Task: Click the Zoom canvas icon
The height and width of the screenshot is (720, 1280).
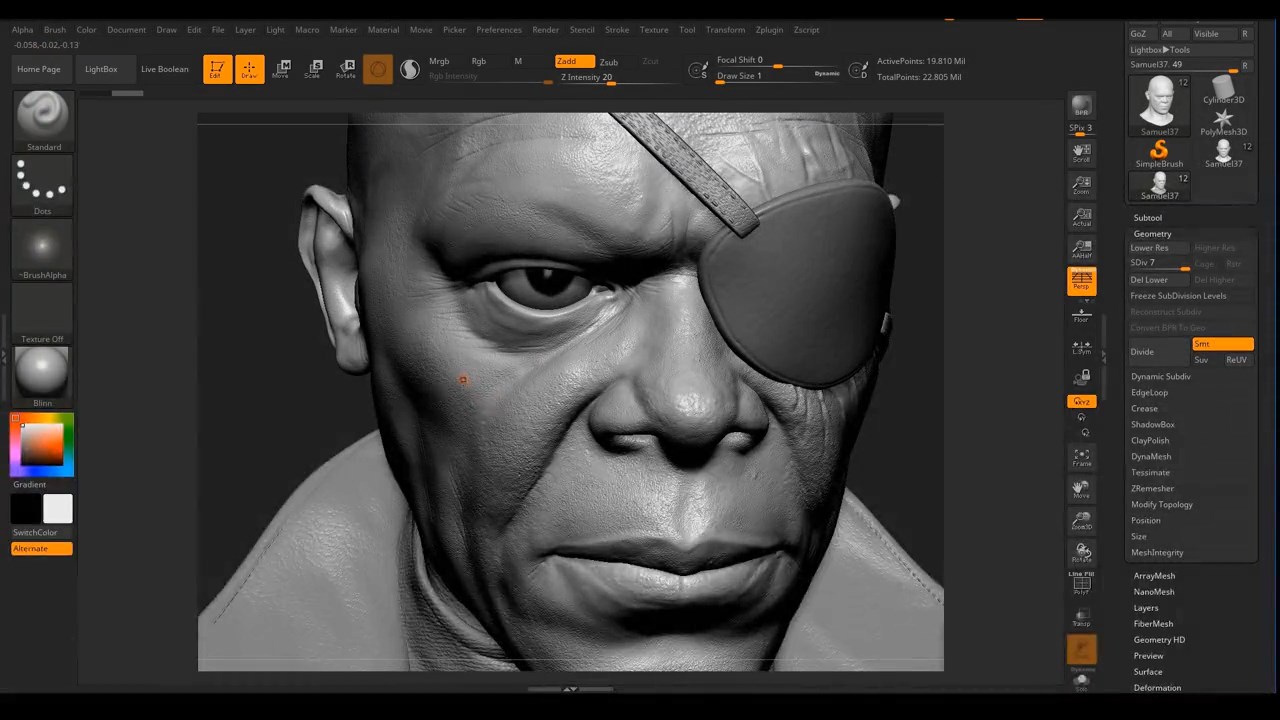Action: (1081, 184)
